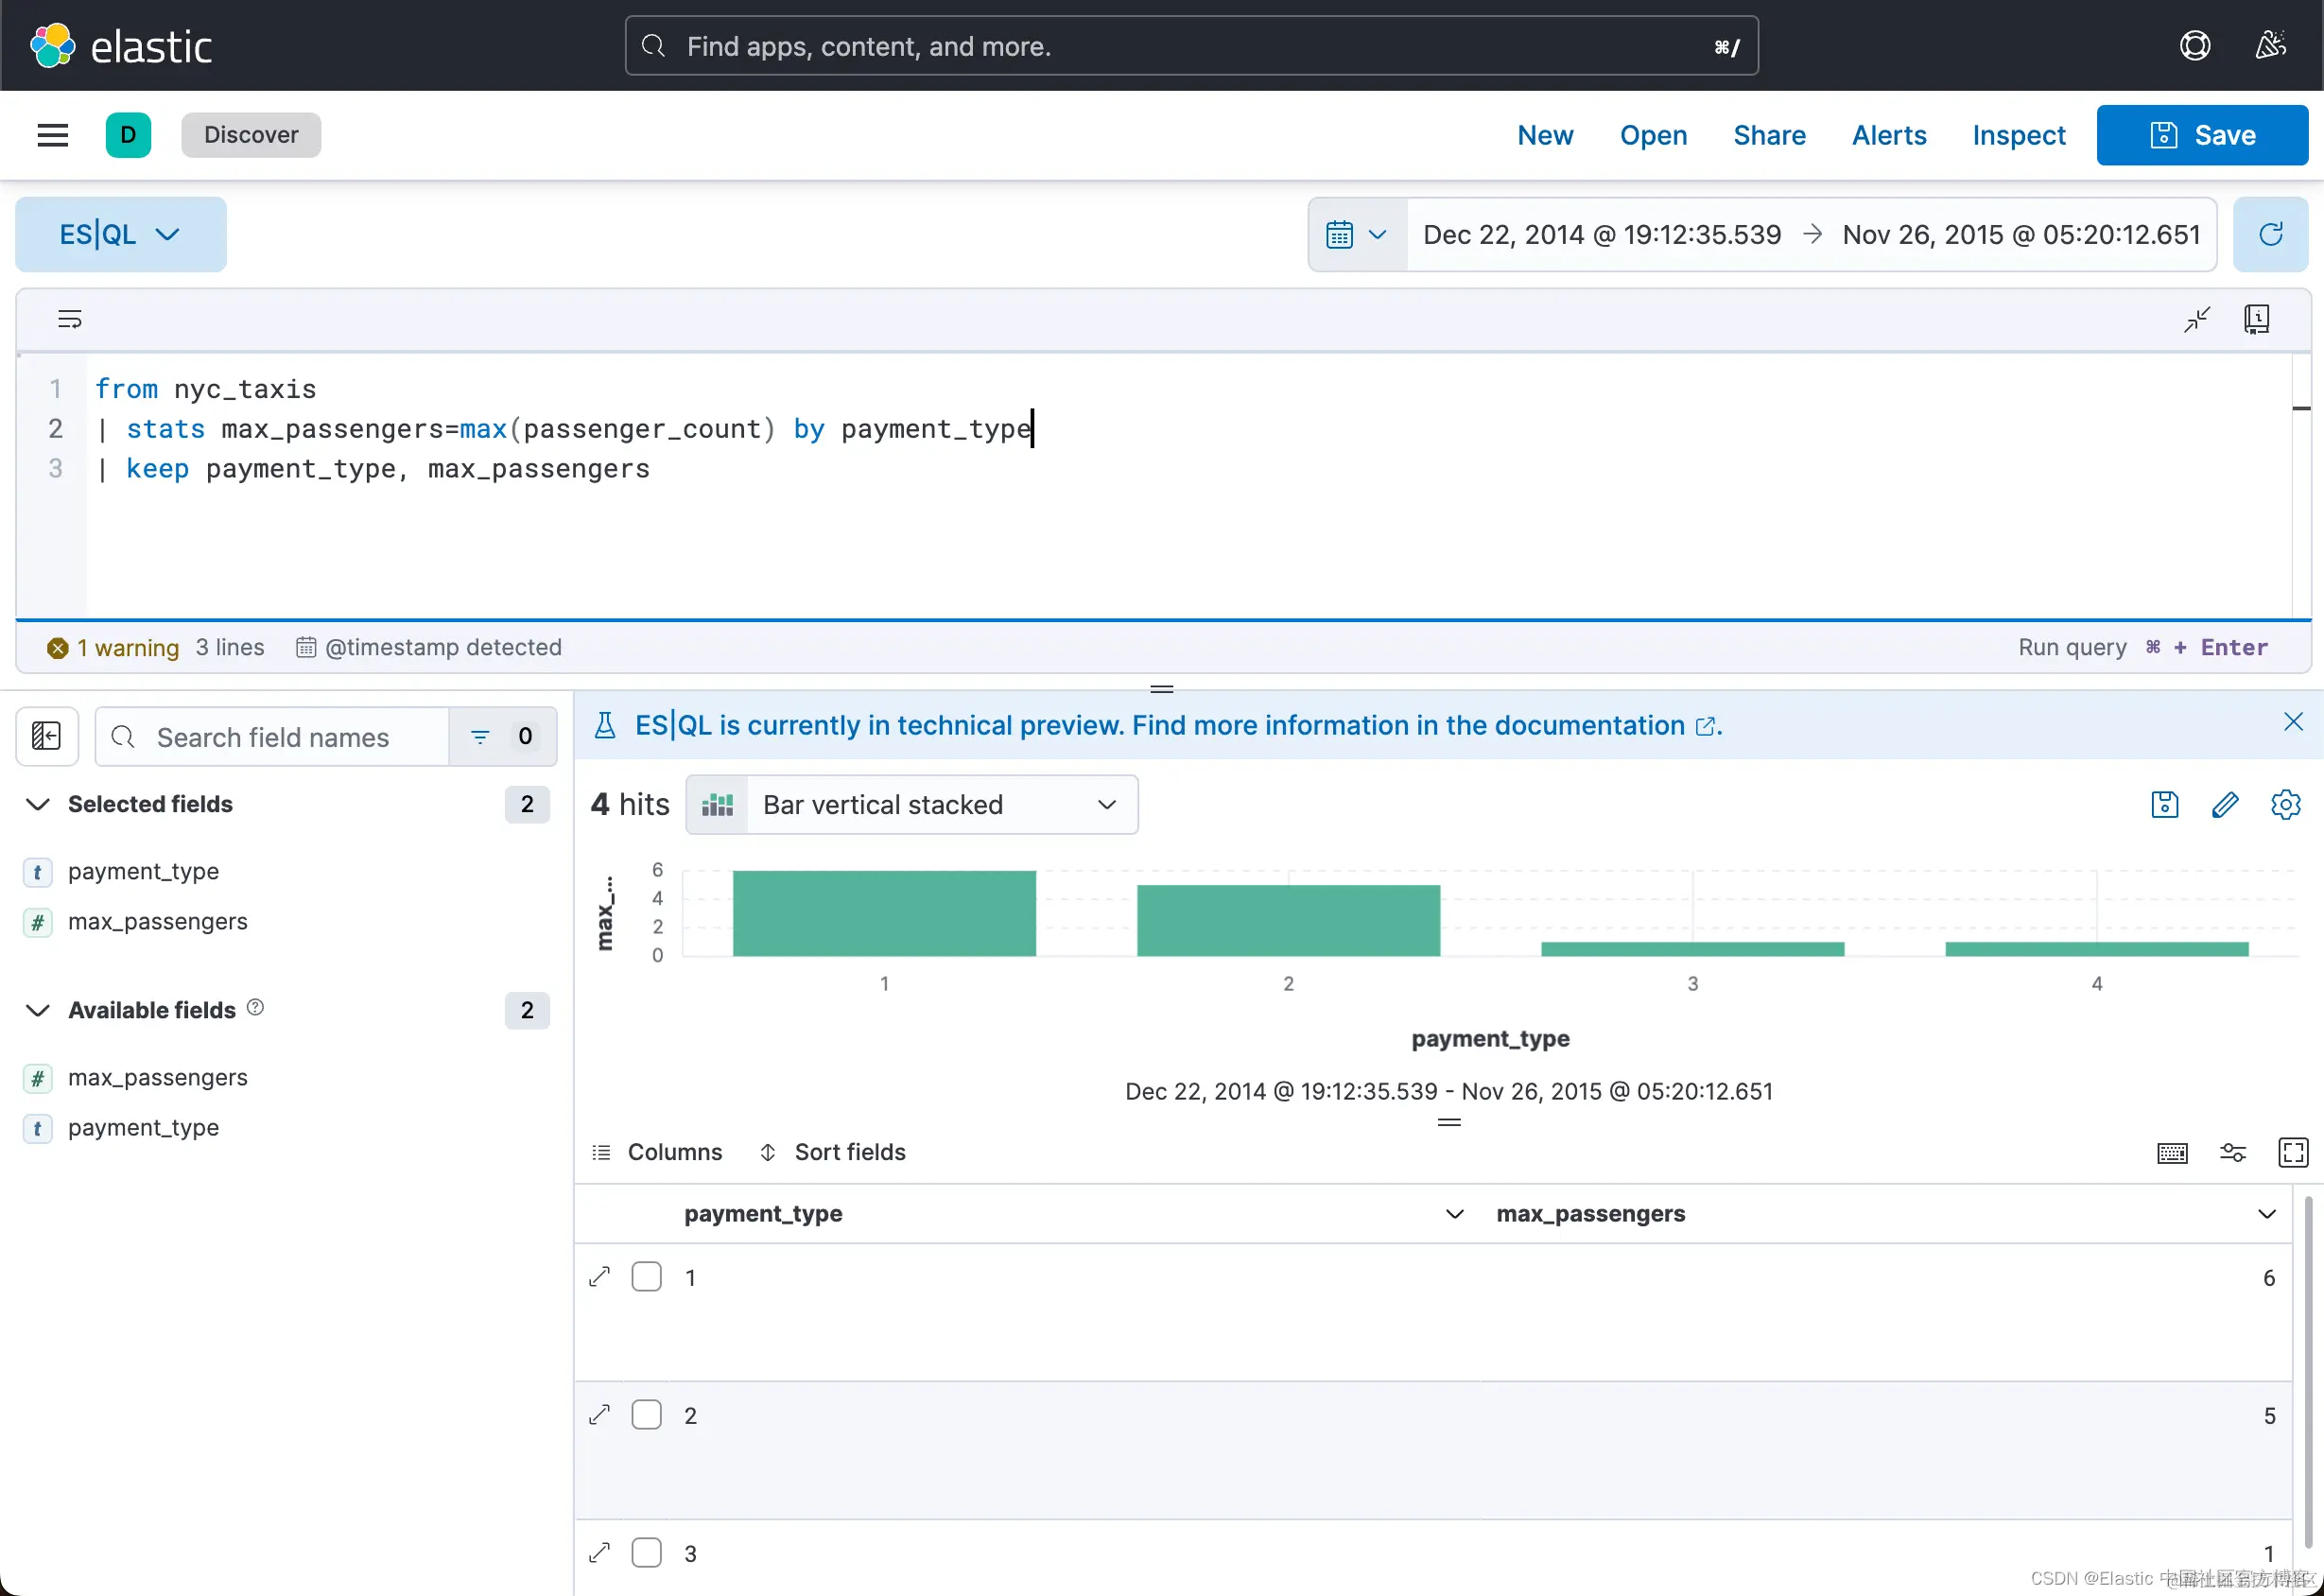This screenshot has width=2324, height=1596.
Task: Open the Bar vertical stacked chart dropdown
Action: click(x=912, y=805)
